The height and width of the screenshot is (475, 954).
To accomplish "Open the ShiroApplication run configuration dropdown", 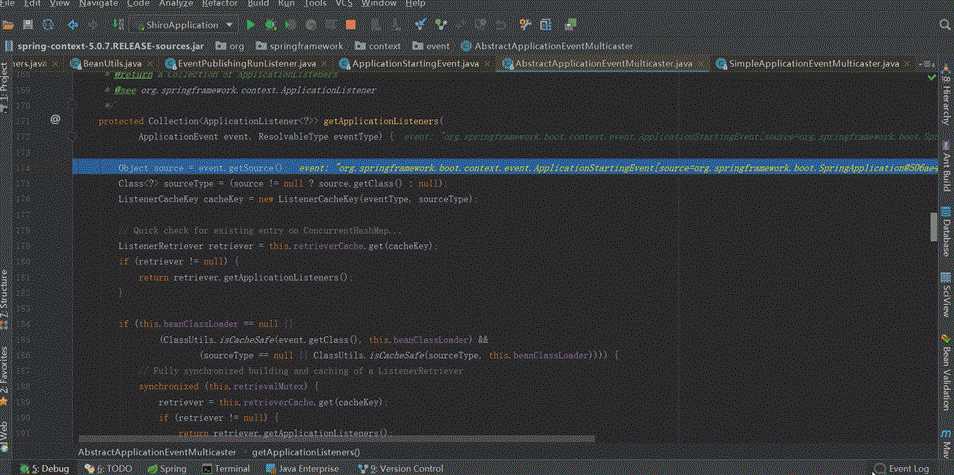I will coord(183,25).
